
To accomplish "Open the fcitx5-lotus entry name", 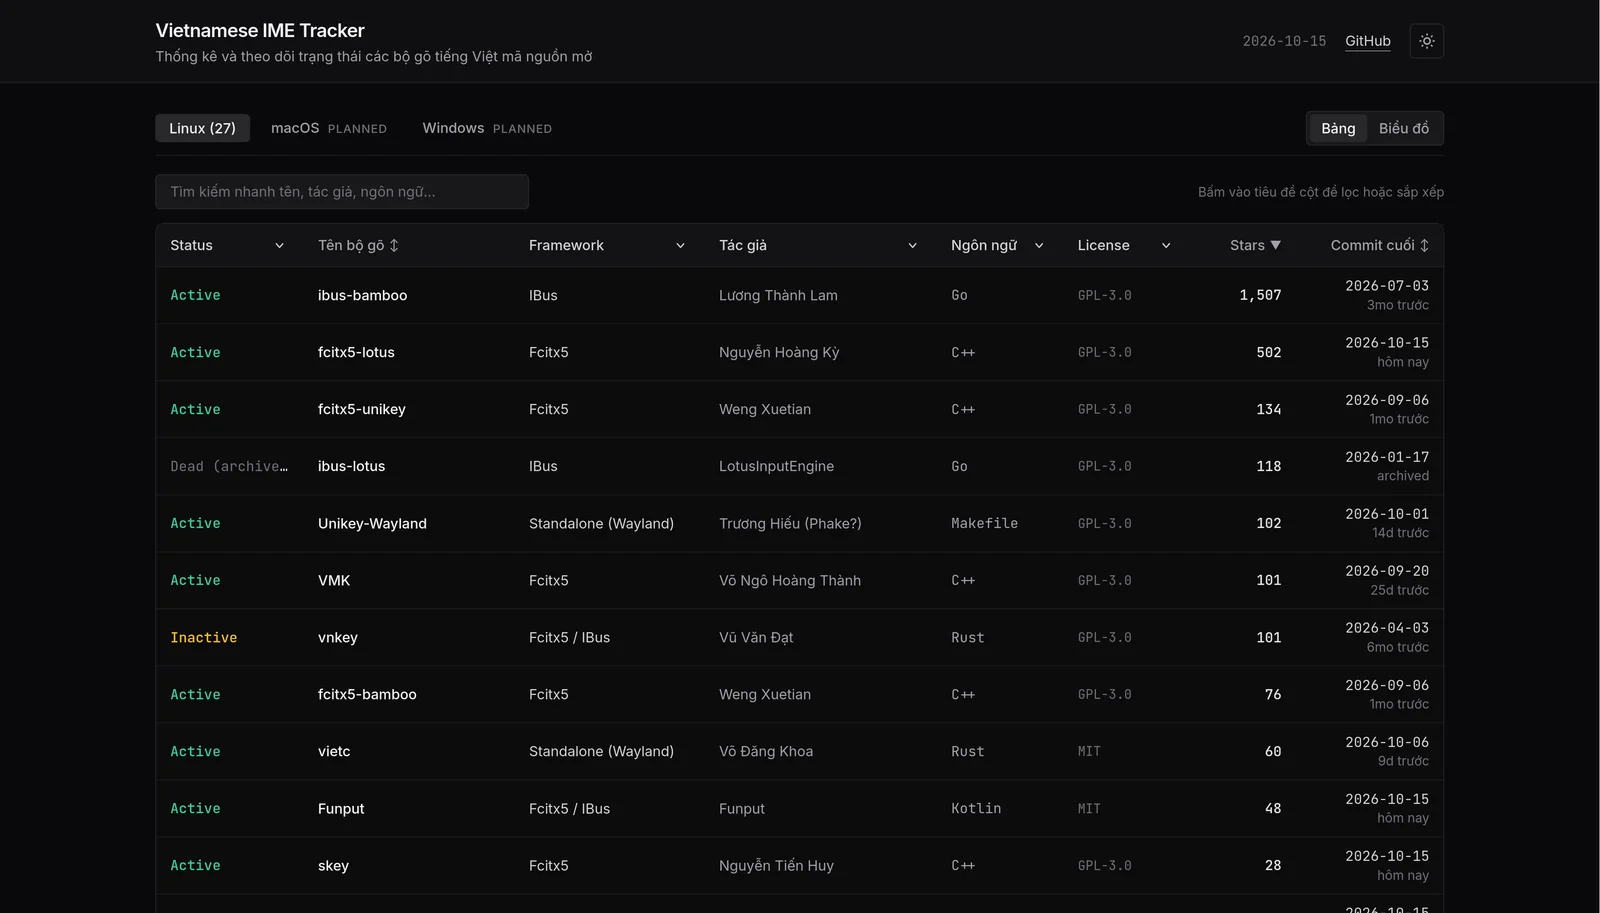I will (356, 352).
